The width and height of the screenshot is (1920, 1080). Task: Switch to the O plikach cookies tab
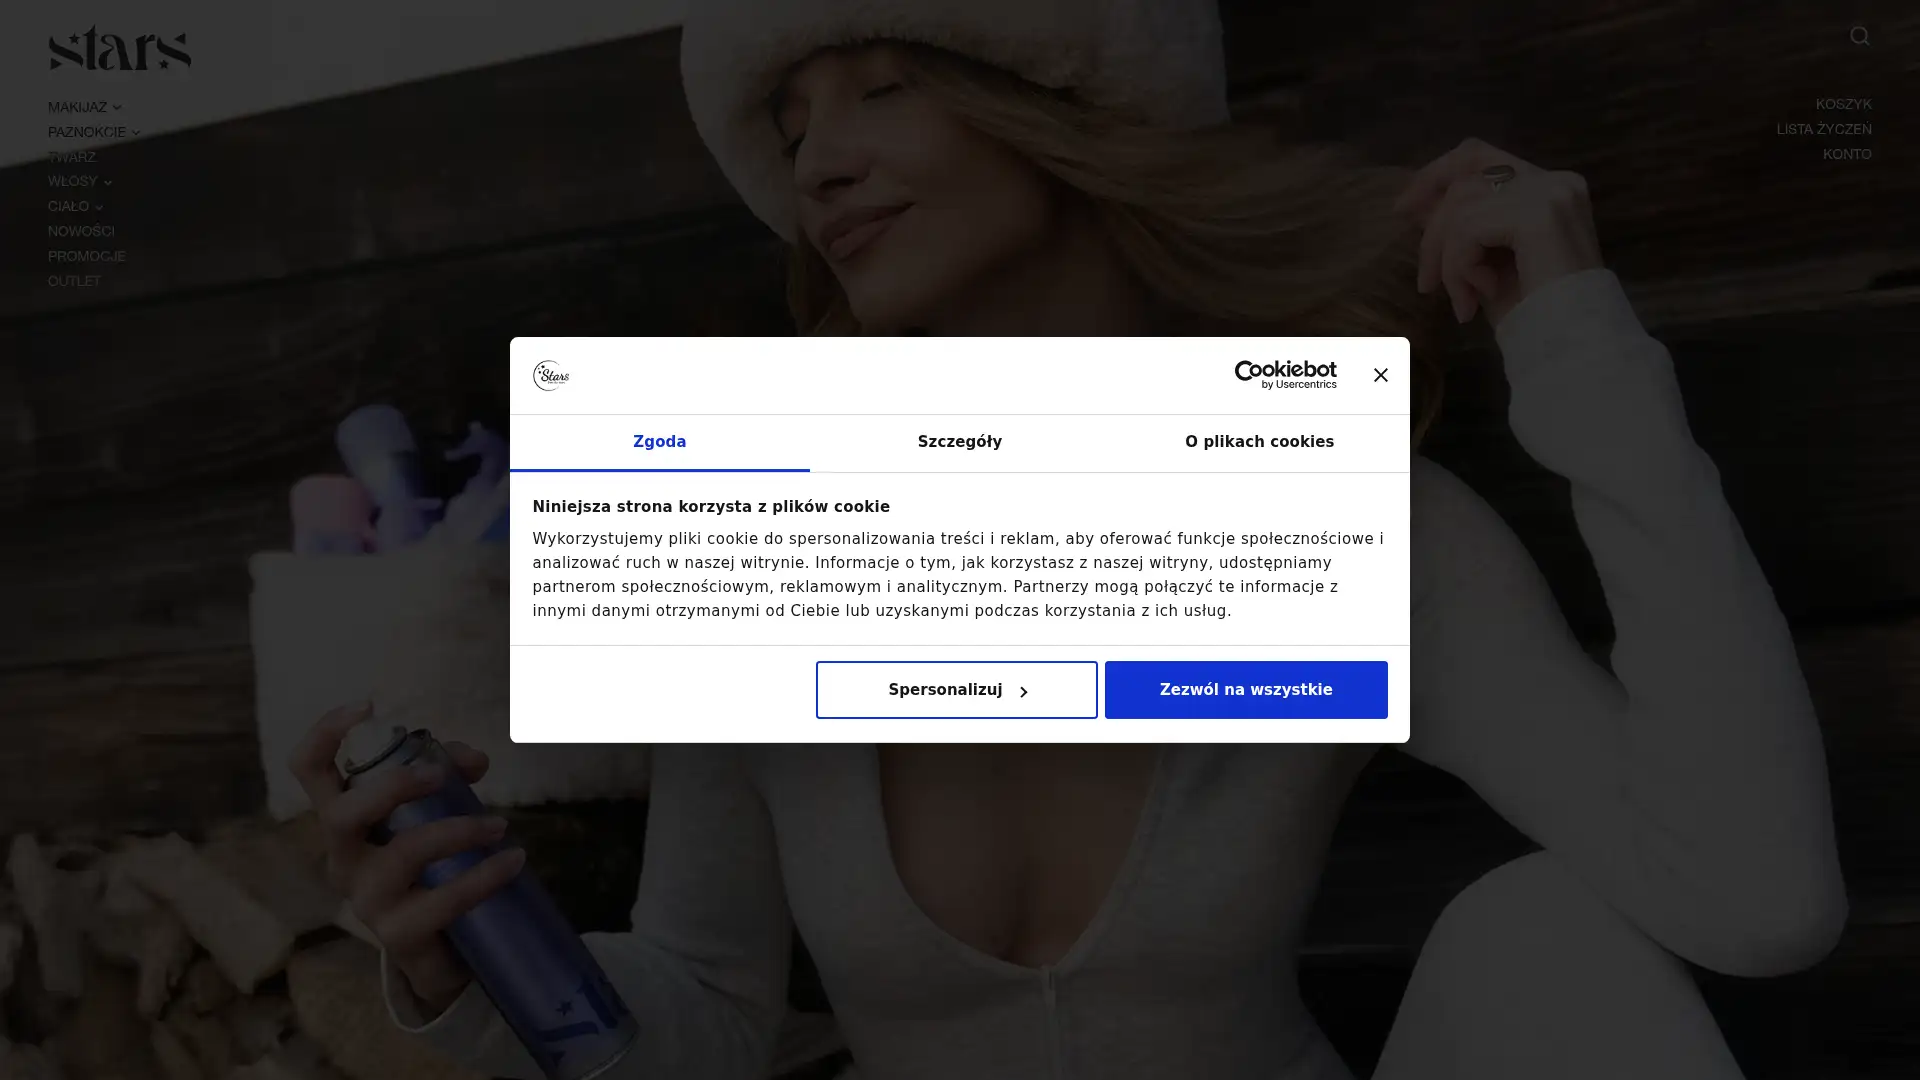(x=1259, y=442)
